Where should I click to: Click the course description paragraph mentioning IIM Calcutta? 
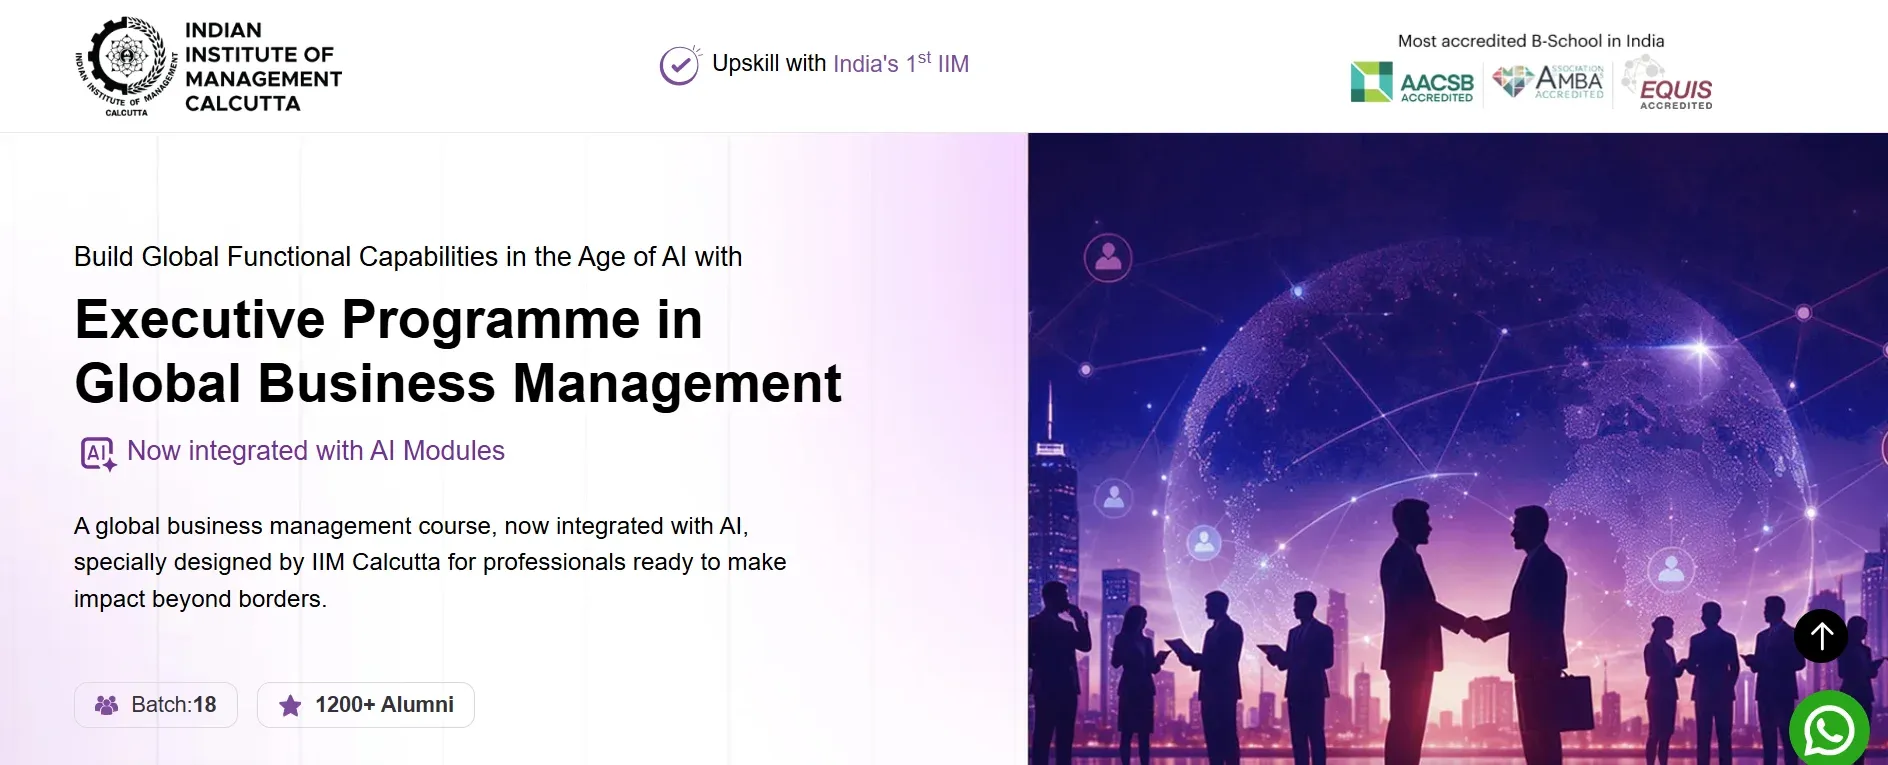(430, 562)
